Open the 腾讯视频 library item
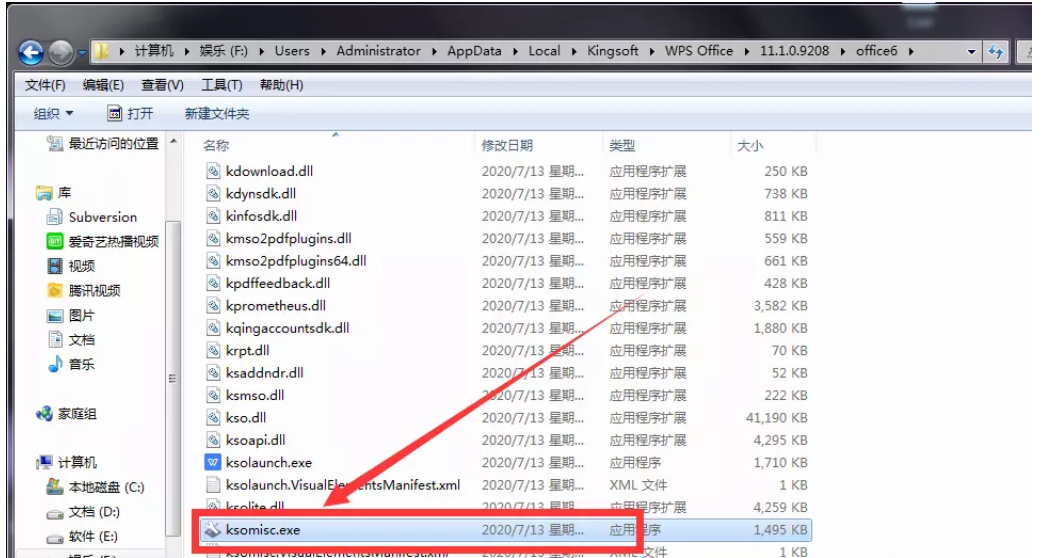 84,291
